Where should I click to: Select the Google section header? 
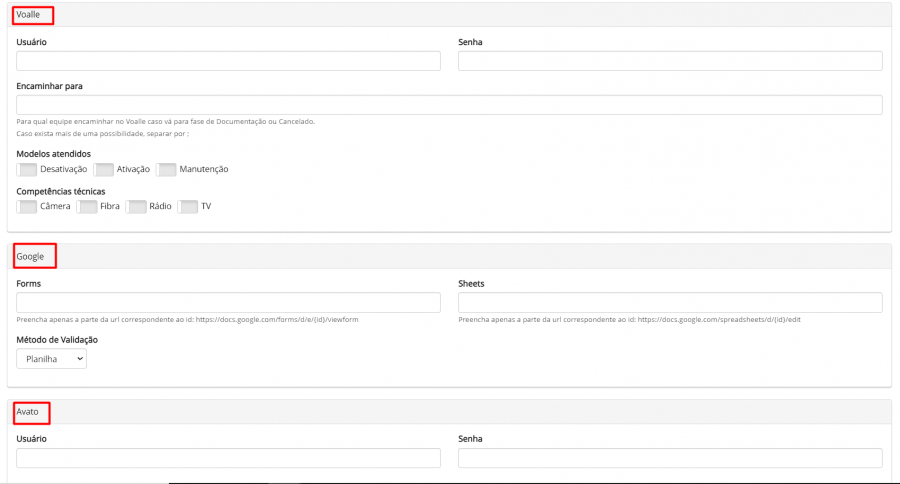point(32,256)
